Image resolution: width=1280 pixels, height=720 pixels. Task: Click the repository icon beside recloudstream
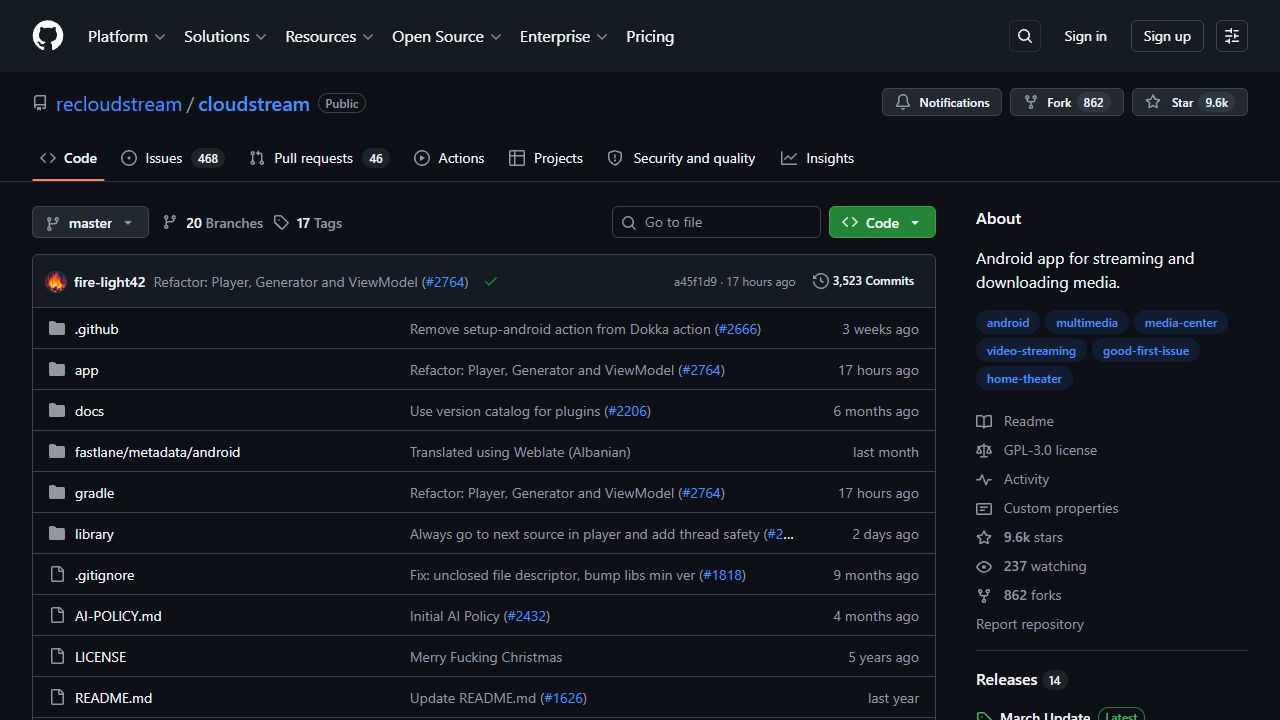point(40,104)
